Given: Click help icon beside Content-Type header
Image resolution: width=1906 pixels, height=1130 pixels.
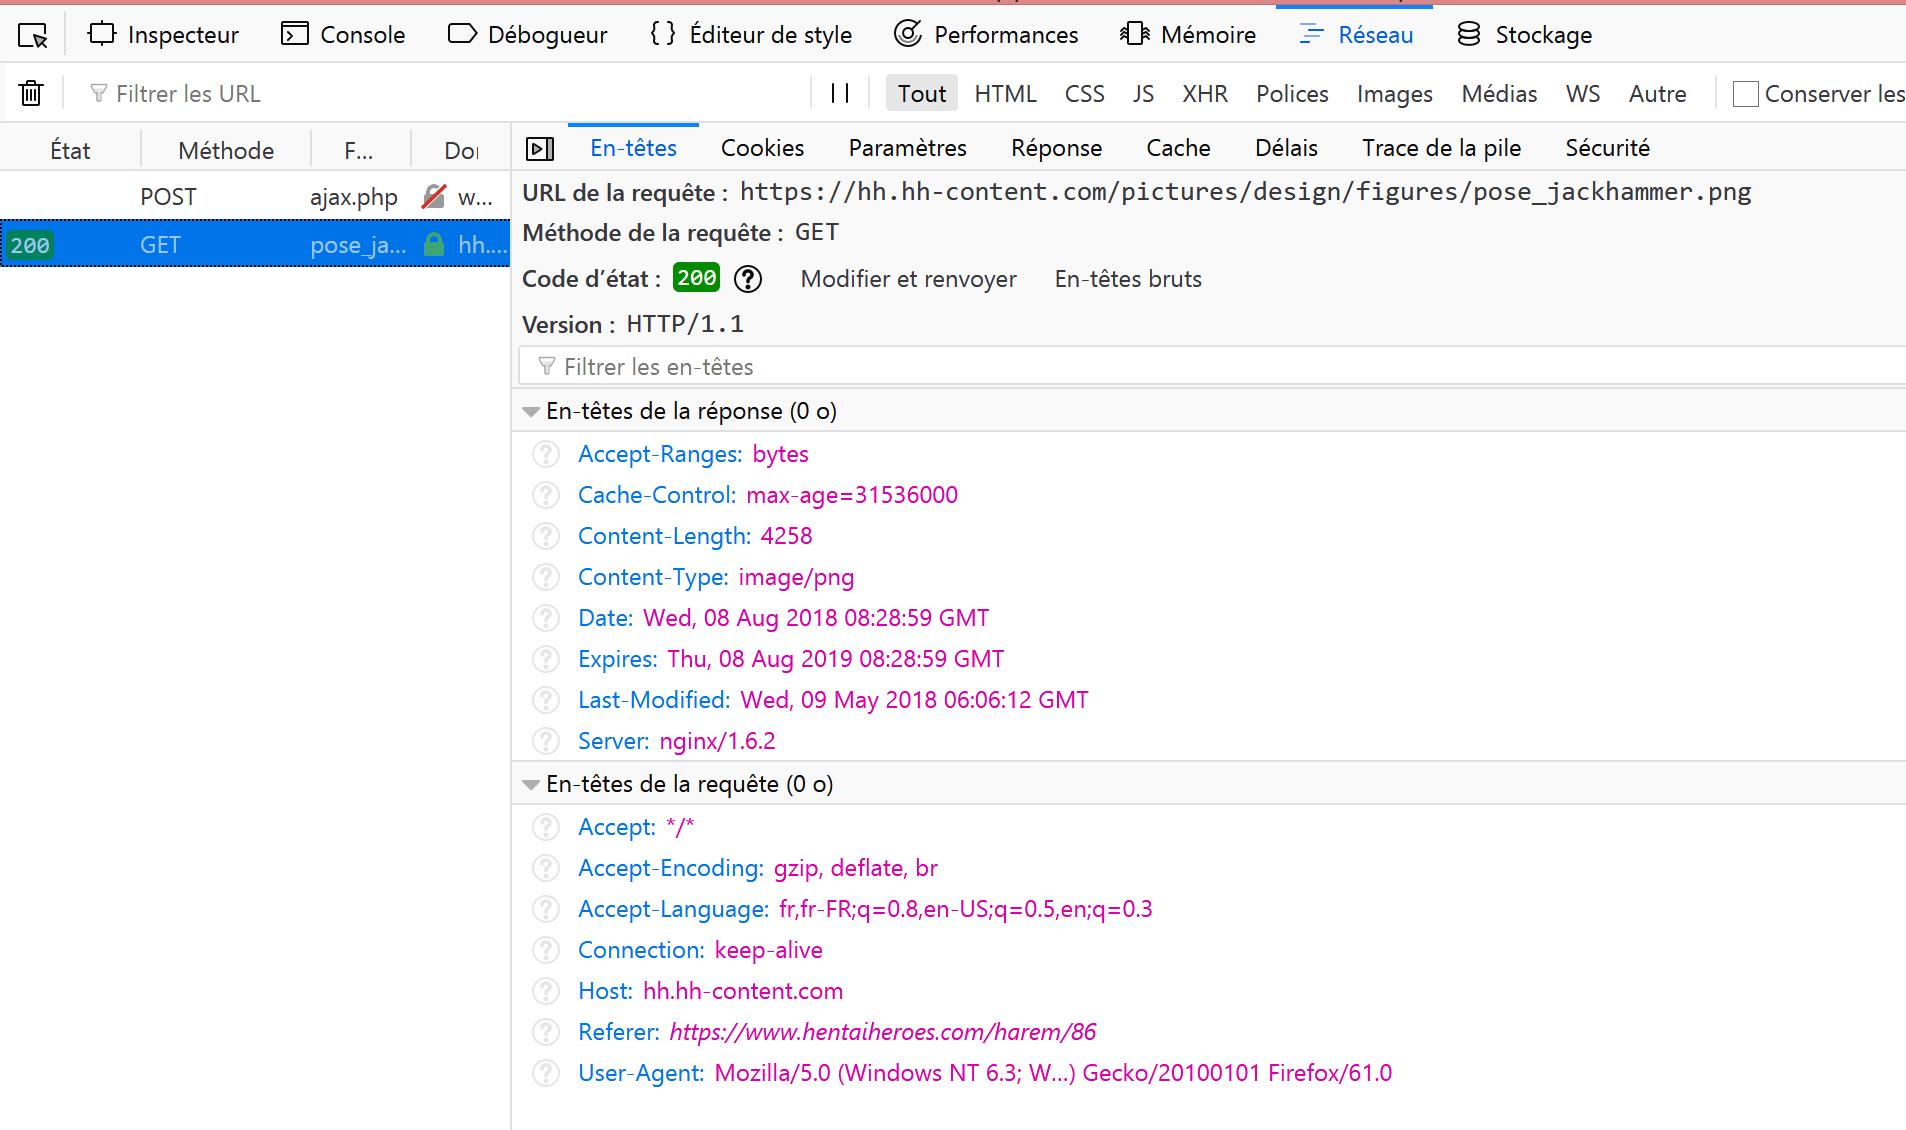Looking at the screenshot, I should pos(546,577).
